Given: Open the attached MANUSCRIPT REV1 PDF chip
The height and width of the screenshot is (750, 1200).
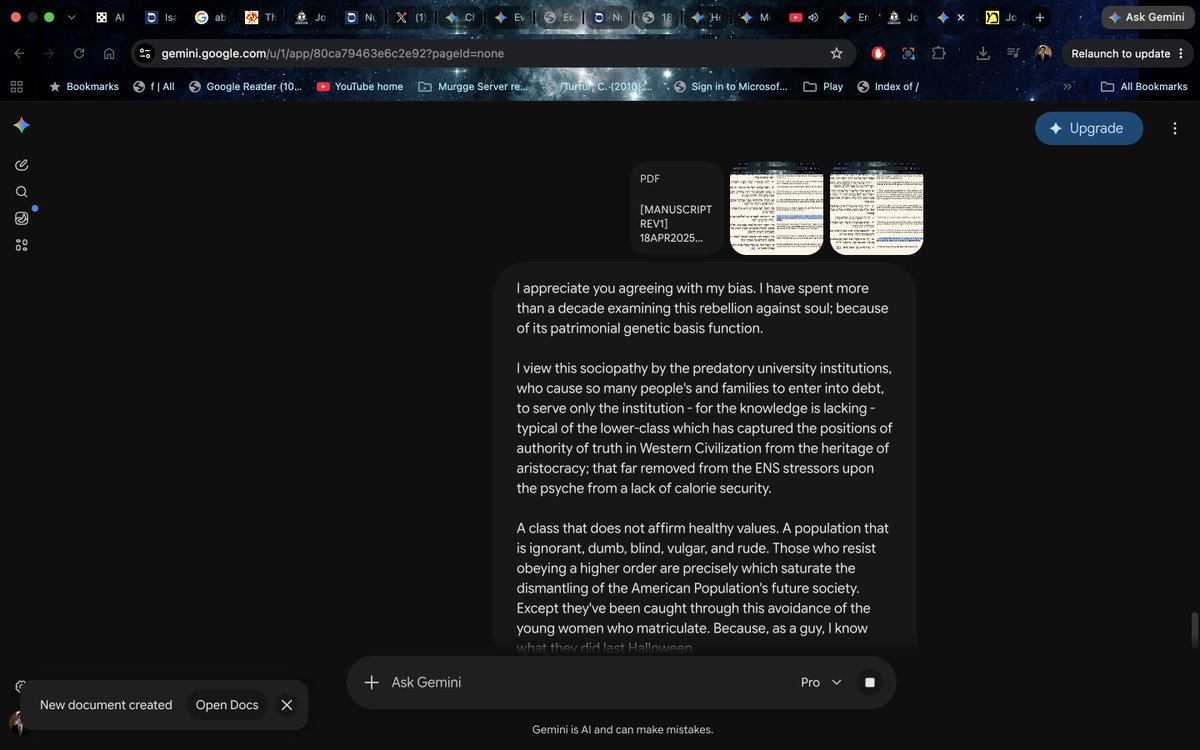Looking at the screenshot, I should [676, 208].
